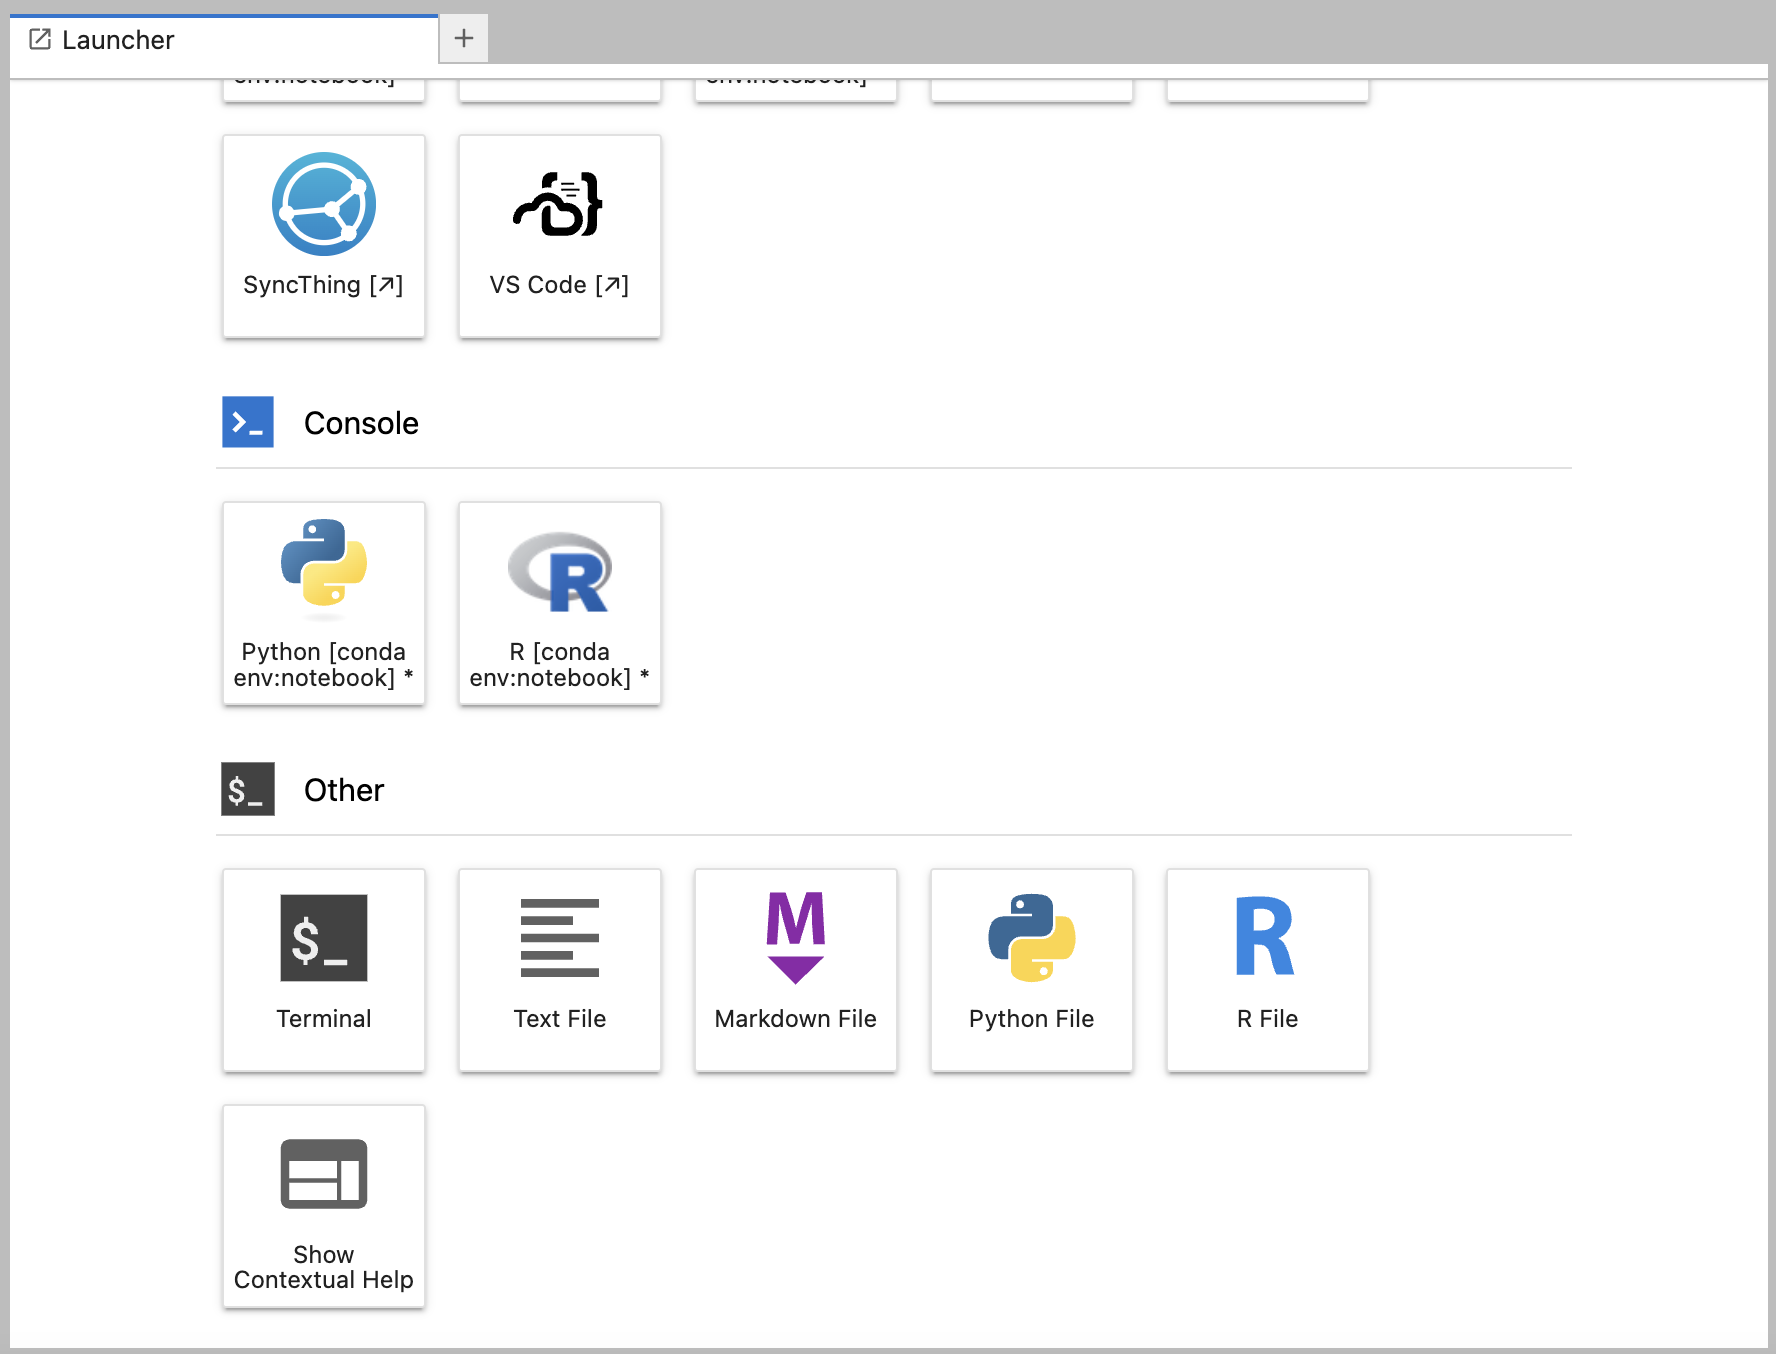
Task: Create a new R File
Action: pos(1268,970)
